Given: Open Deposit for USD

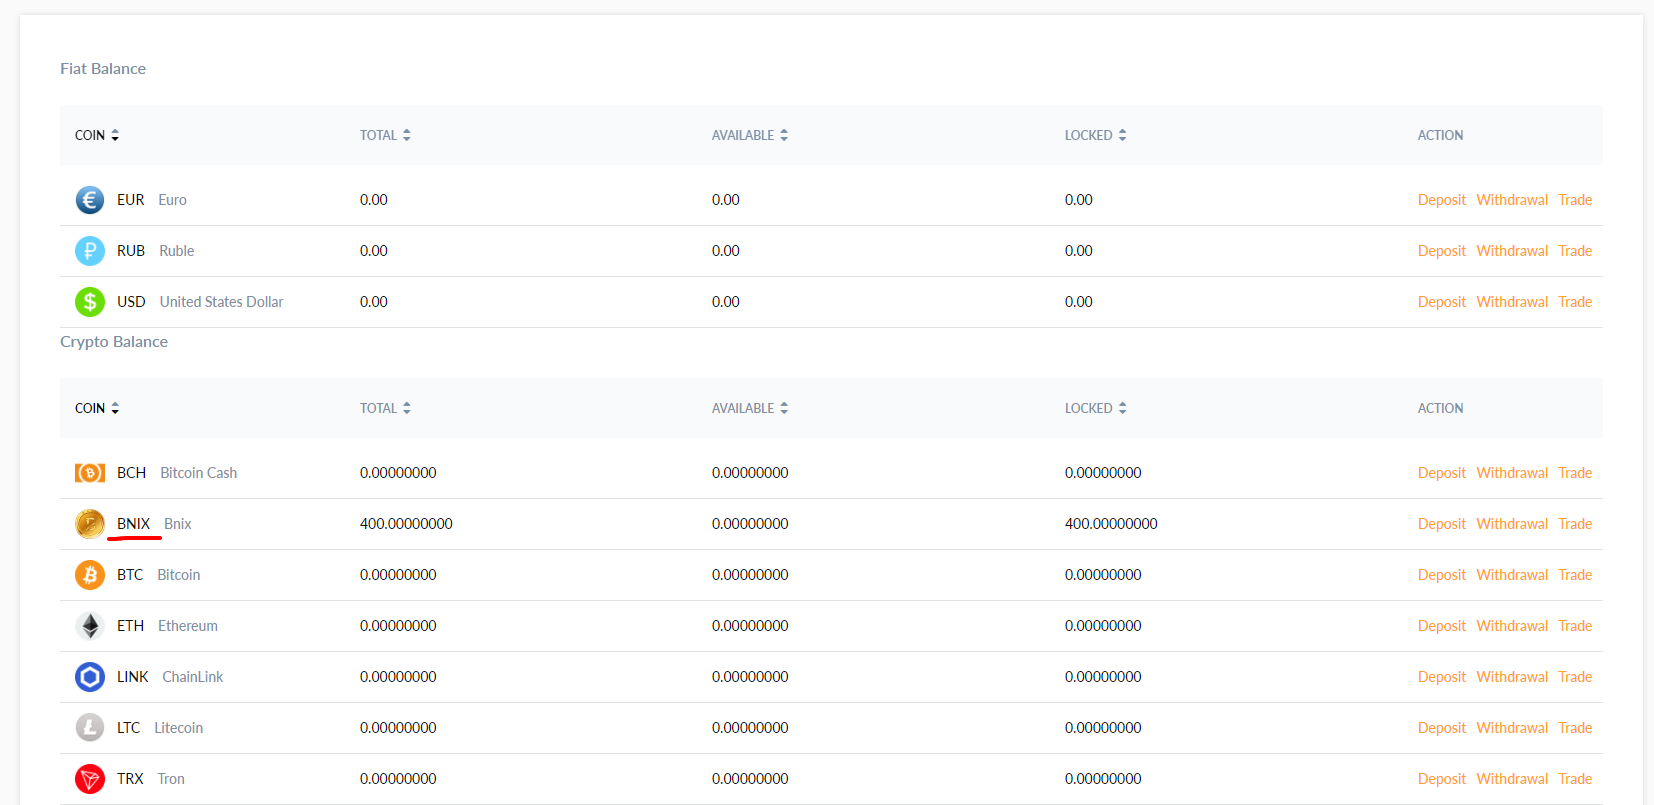Looking at the screenshot, I should point(1442,302).
